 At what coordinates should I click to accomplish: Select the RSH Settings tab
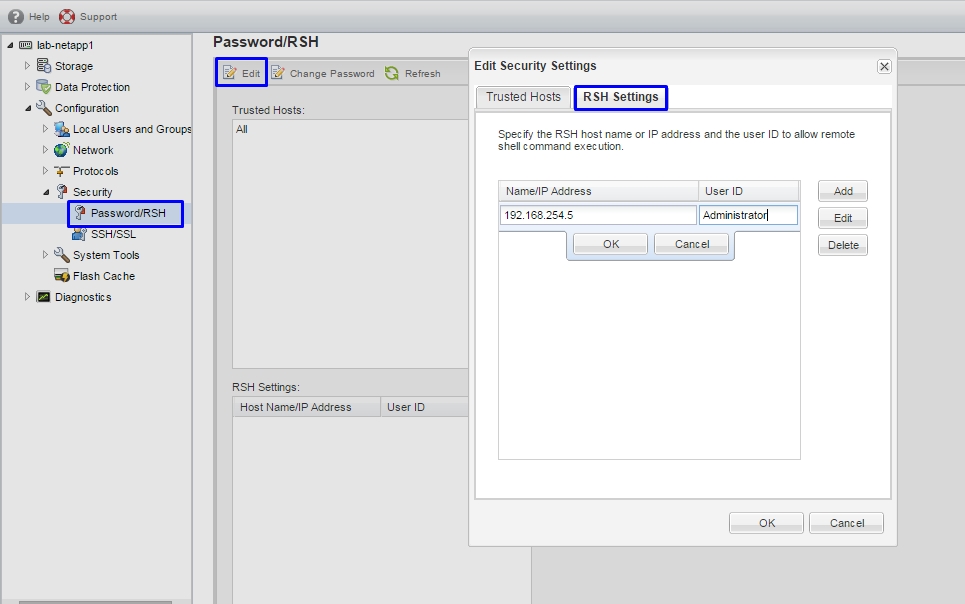620,97
